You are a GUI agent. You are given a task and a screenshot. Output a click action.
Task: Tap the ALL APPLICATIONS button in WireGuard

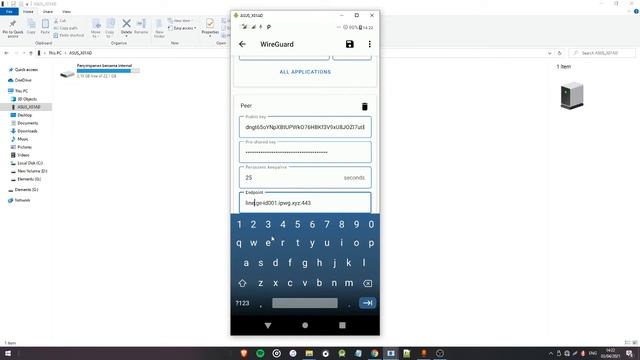coord(305,72)
